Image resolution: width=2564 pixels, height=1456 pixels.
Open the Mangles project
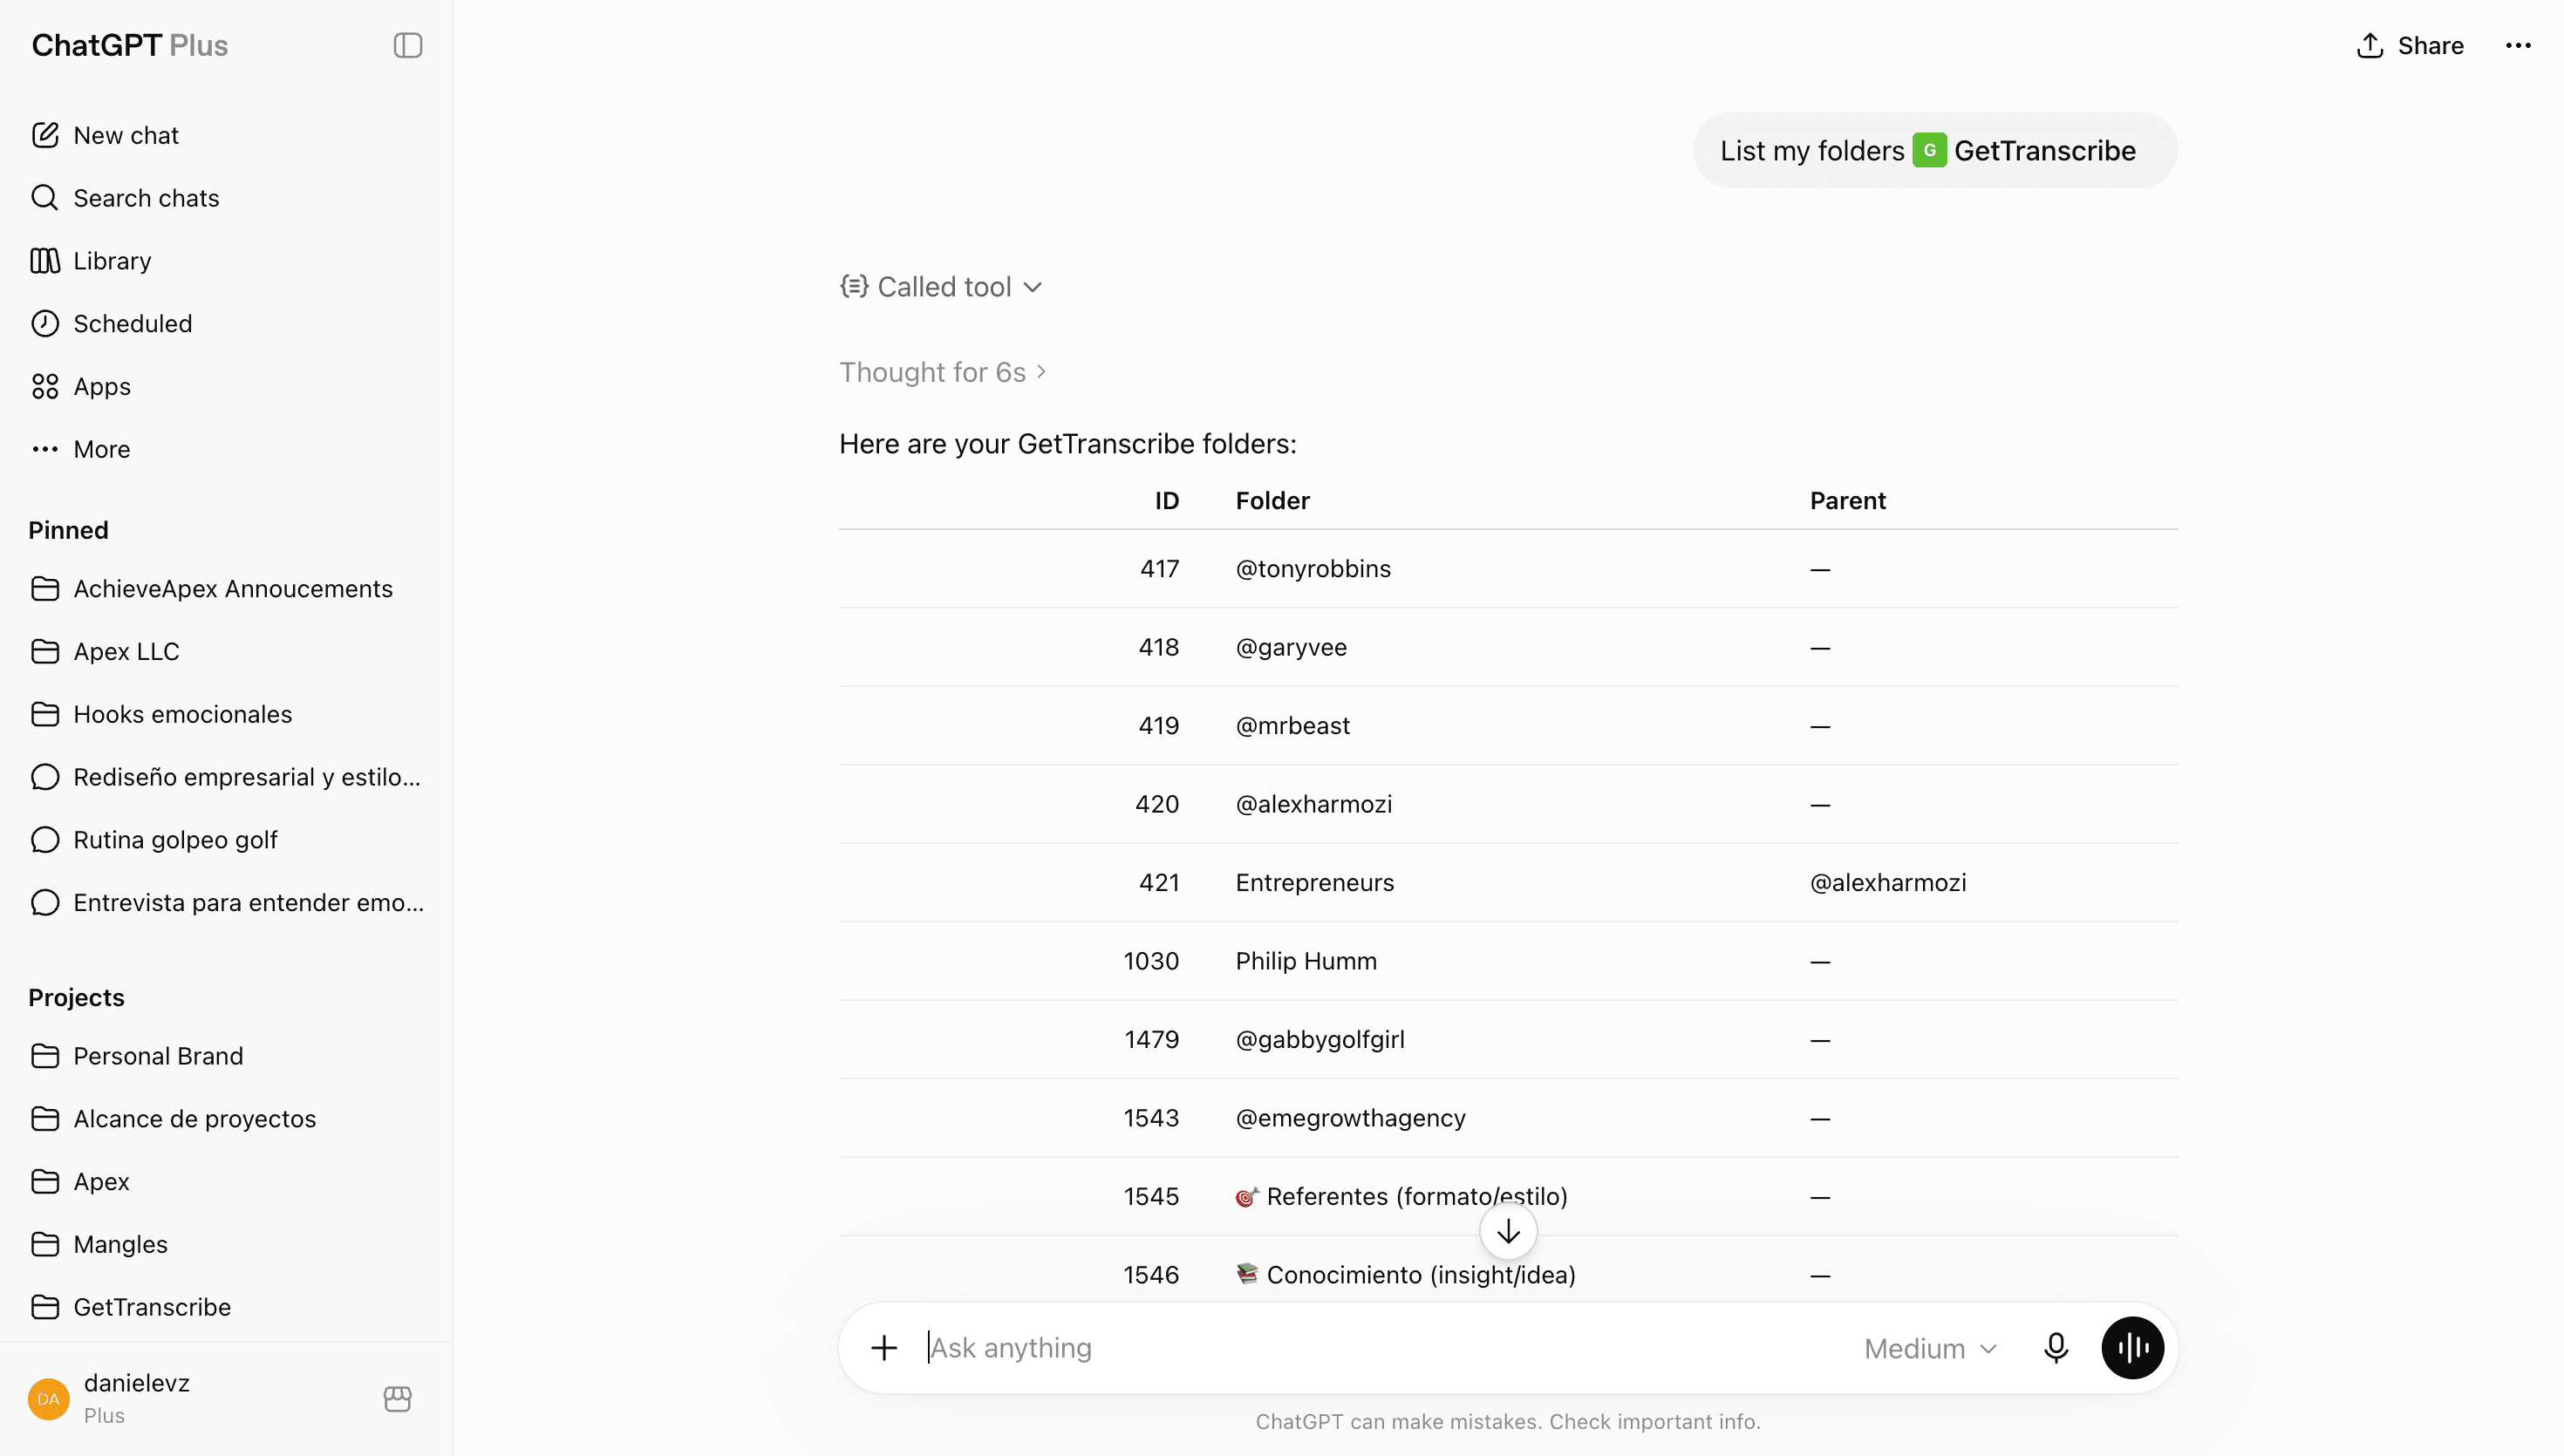(x=226, y=1246)
